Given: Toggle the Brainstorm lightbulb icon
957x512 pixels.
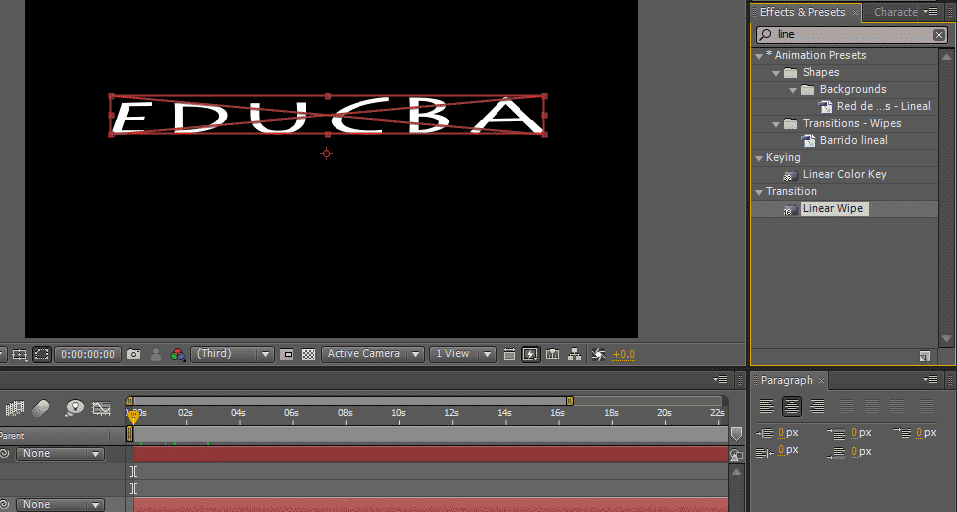Looking at the screenshot, I should (x=74, y=408).
